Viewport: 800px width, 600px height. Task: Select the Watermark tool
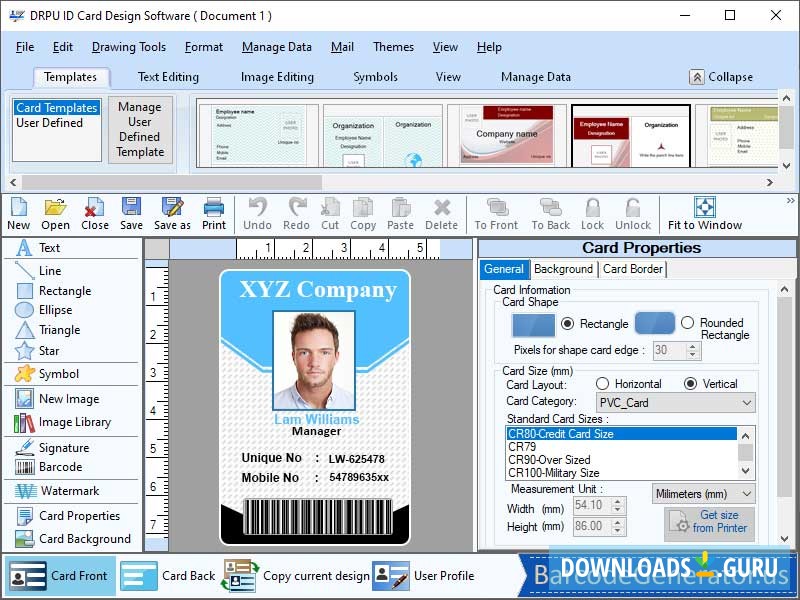70,491
